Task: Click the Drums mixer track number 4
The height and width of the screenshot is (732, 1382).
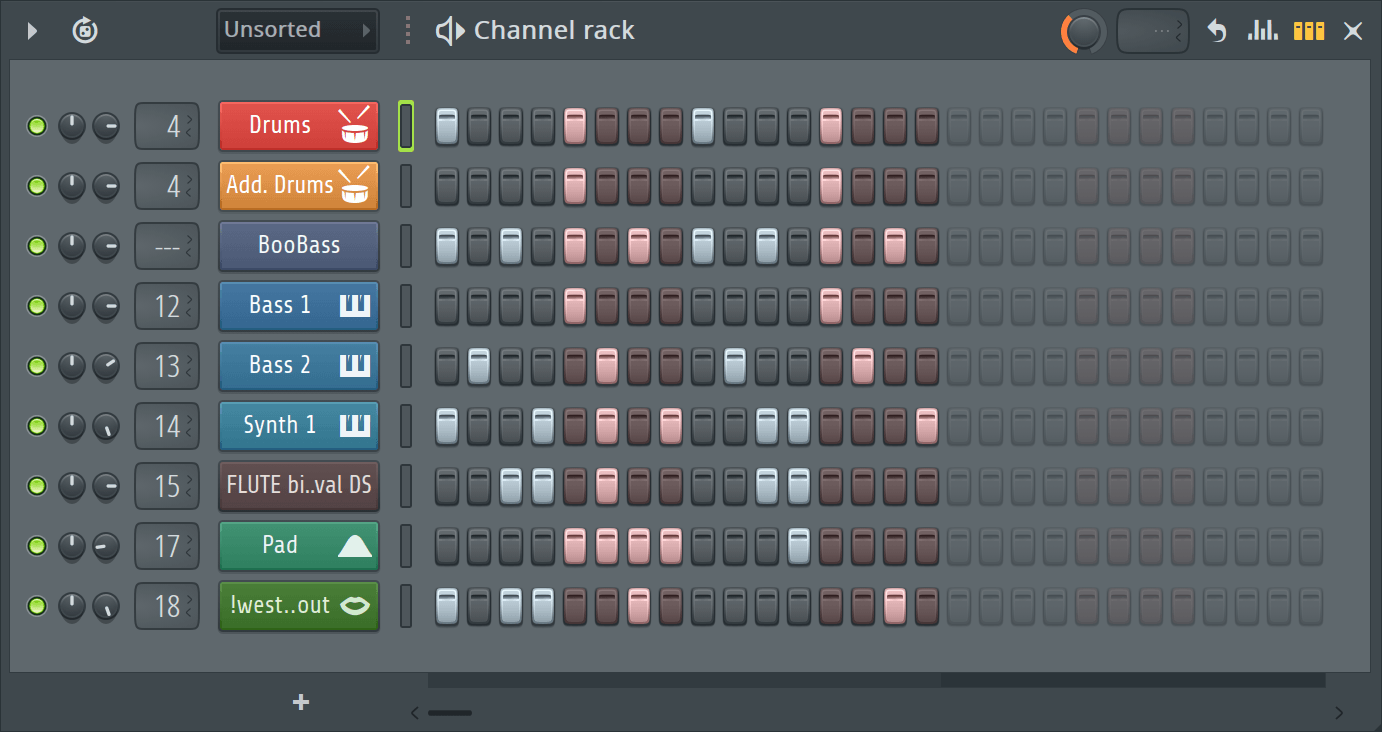Action: pyautogui.click(x=167, y=127)
